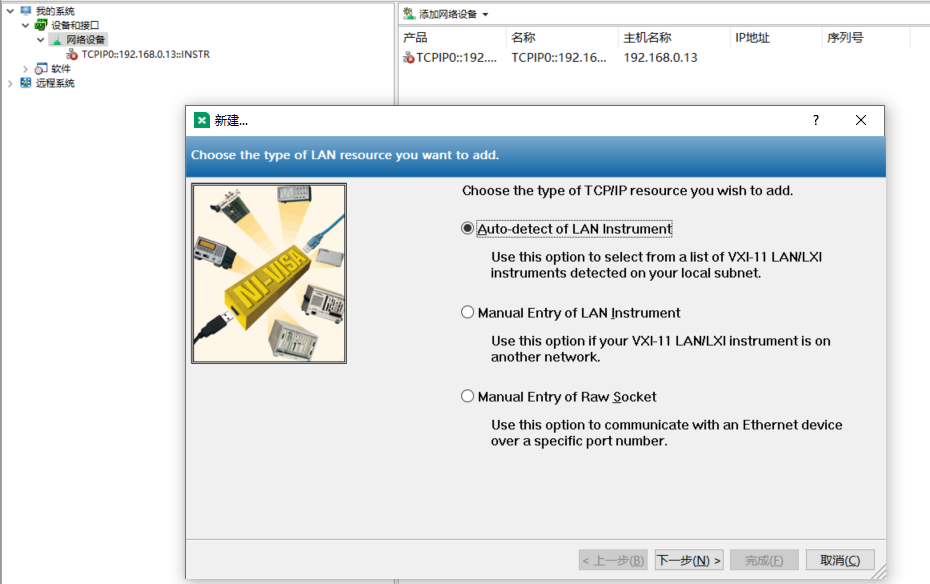Image resolution: width=930 pixels, height=584 pixels.
Task: Click the disabled Back (B) button
Action: click(x=613, y=560)
